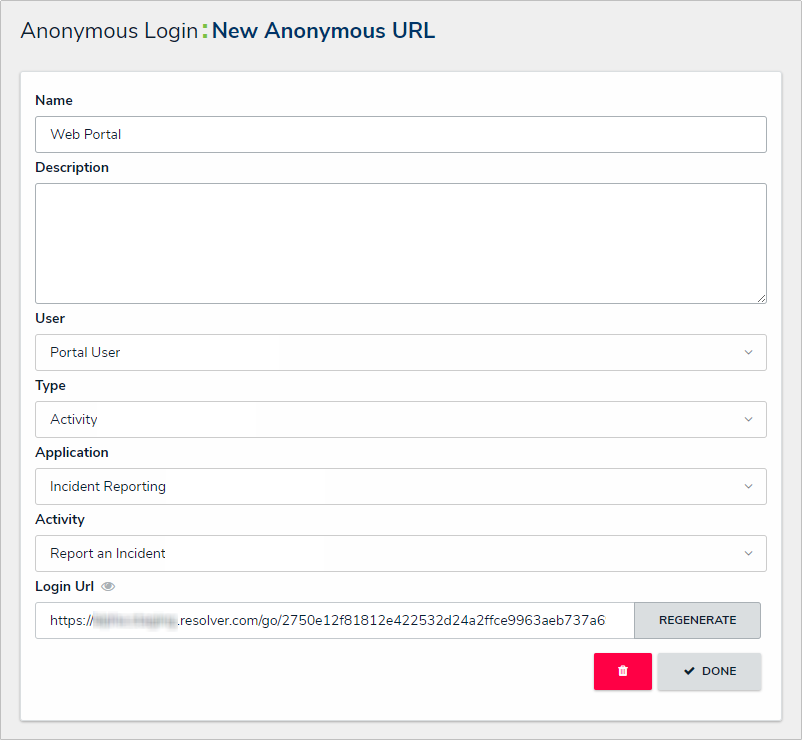
Task: Click the Anonymous Login breadcrumb heading
Action: pyautogui.click(x=109, y=31)
